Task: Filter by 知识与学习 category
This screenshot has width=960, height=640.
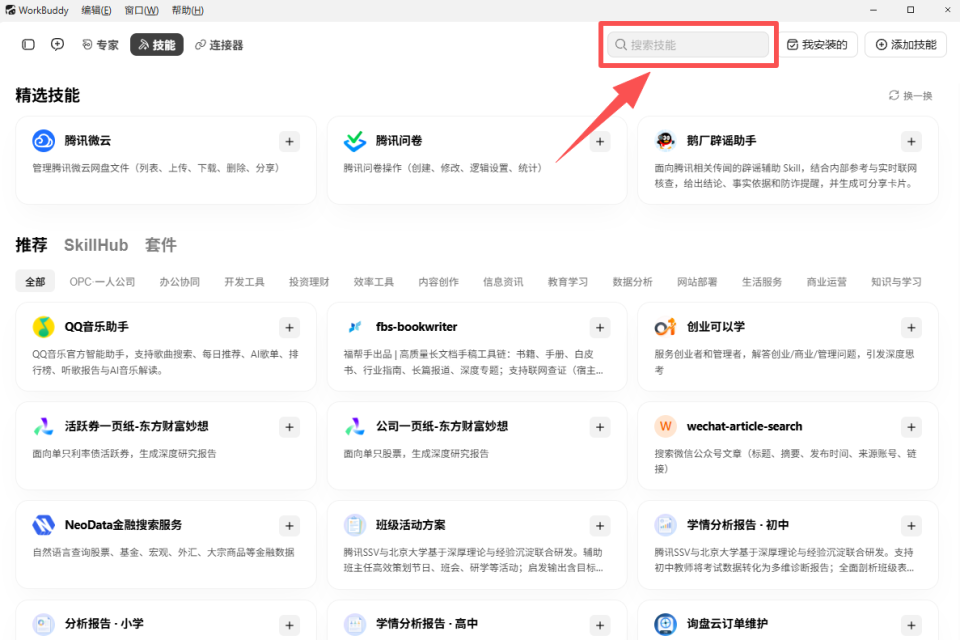Action: coord(896,282)
